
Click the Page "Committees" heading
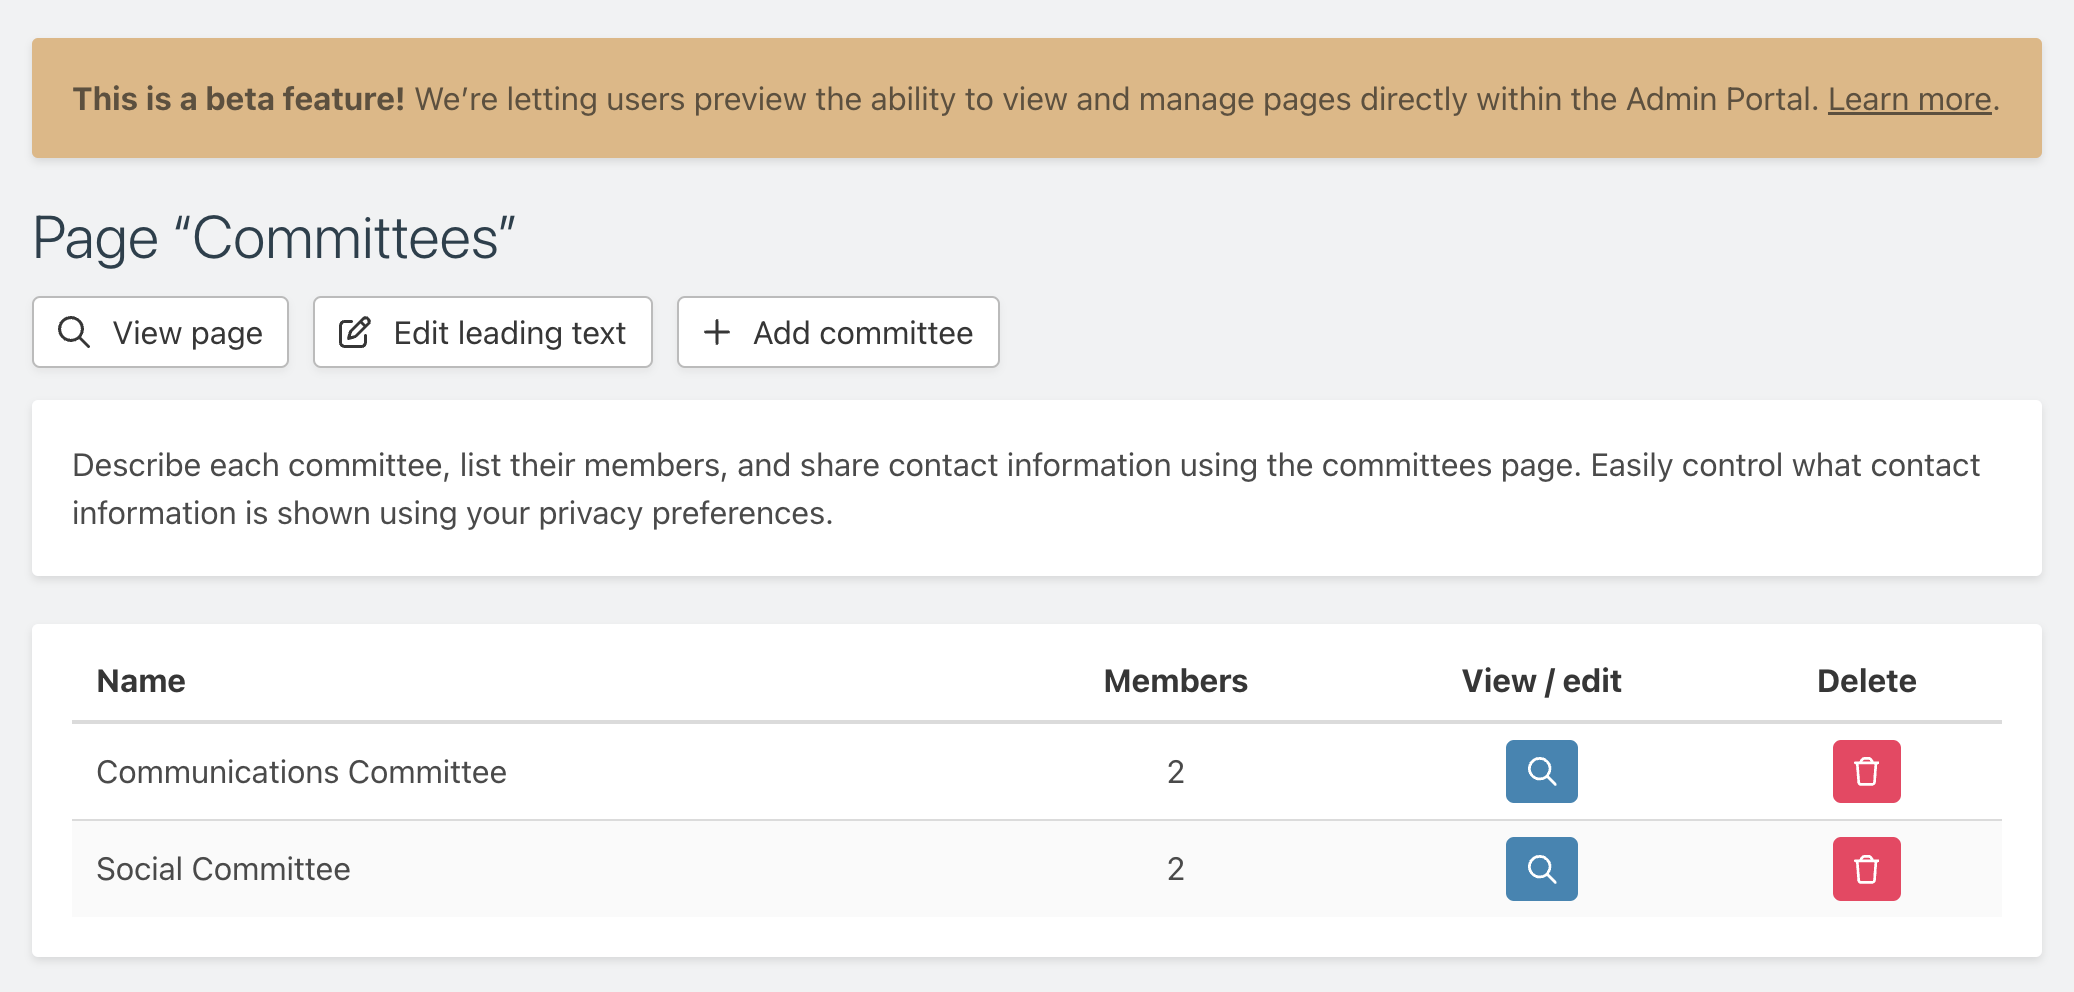tap(272, 237)
